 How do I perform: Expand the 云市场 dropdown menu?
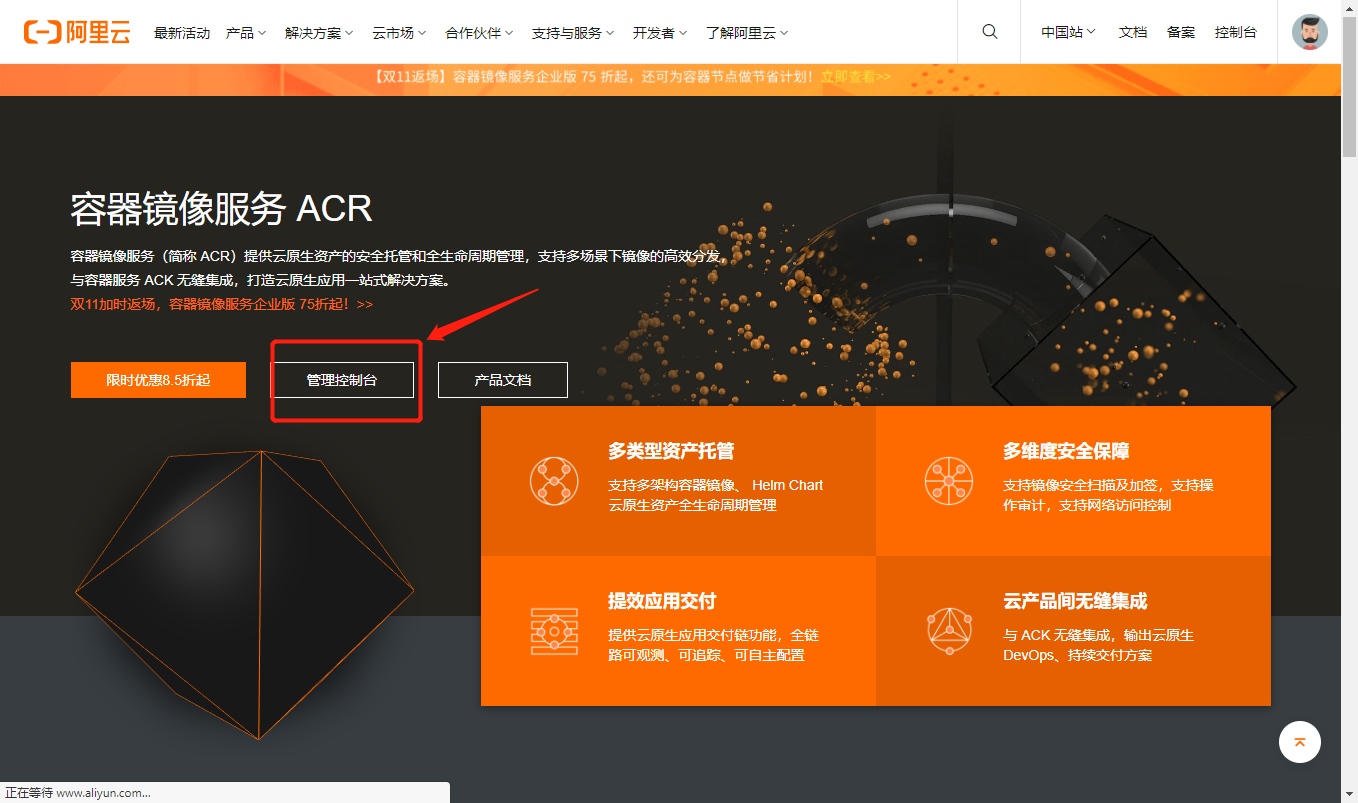(x=399, y=33)
